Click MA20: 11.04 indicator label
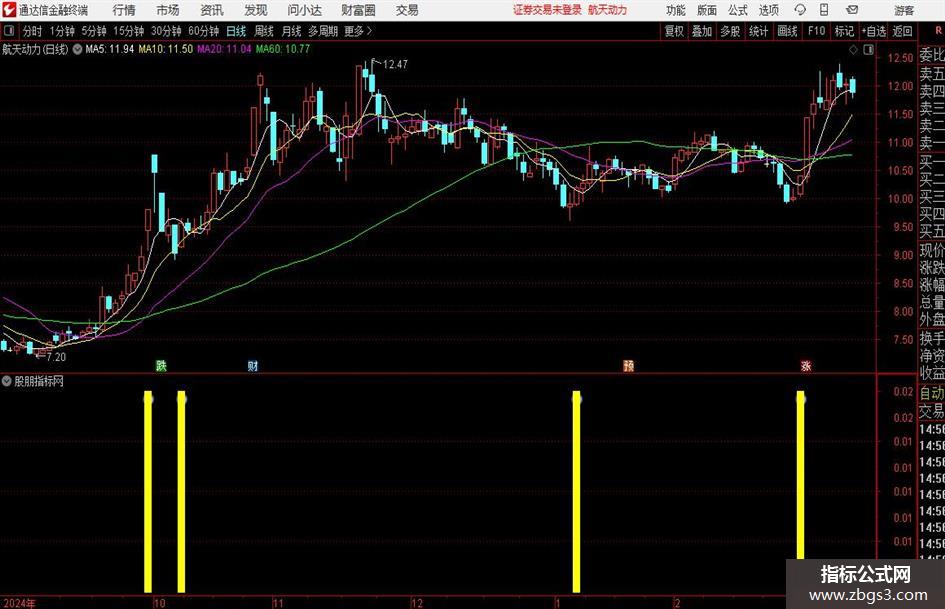The height and width of the screenshot is (609, 945). 224,49
